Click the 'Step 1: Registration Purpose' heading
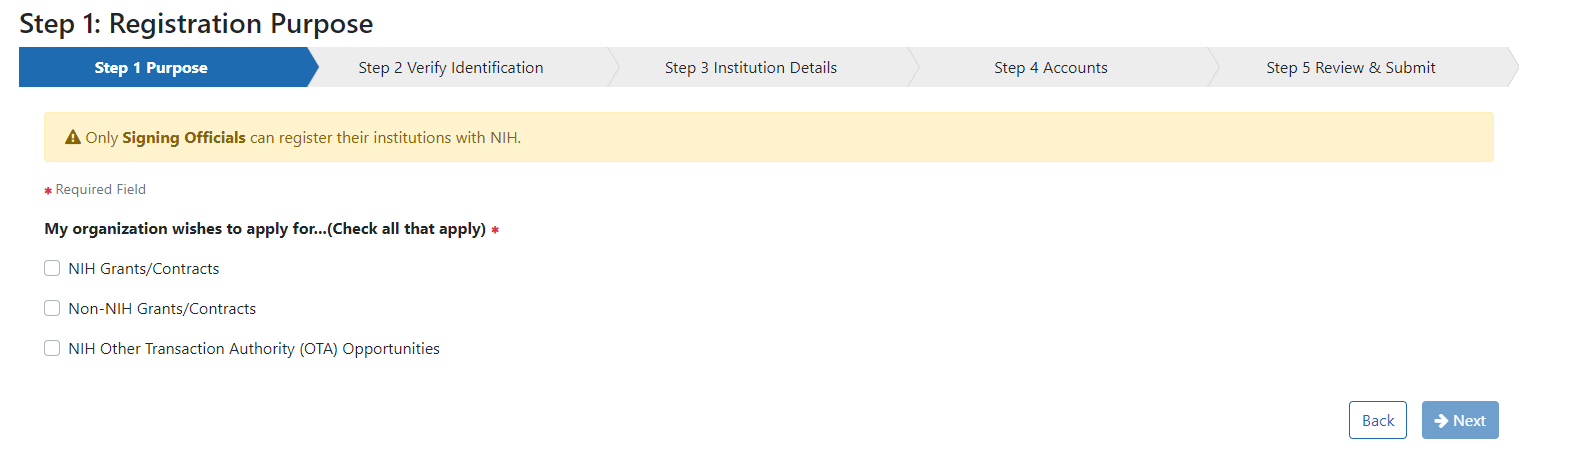 click(196, 23)
